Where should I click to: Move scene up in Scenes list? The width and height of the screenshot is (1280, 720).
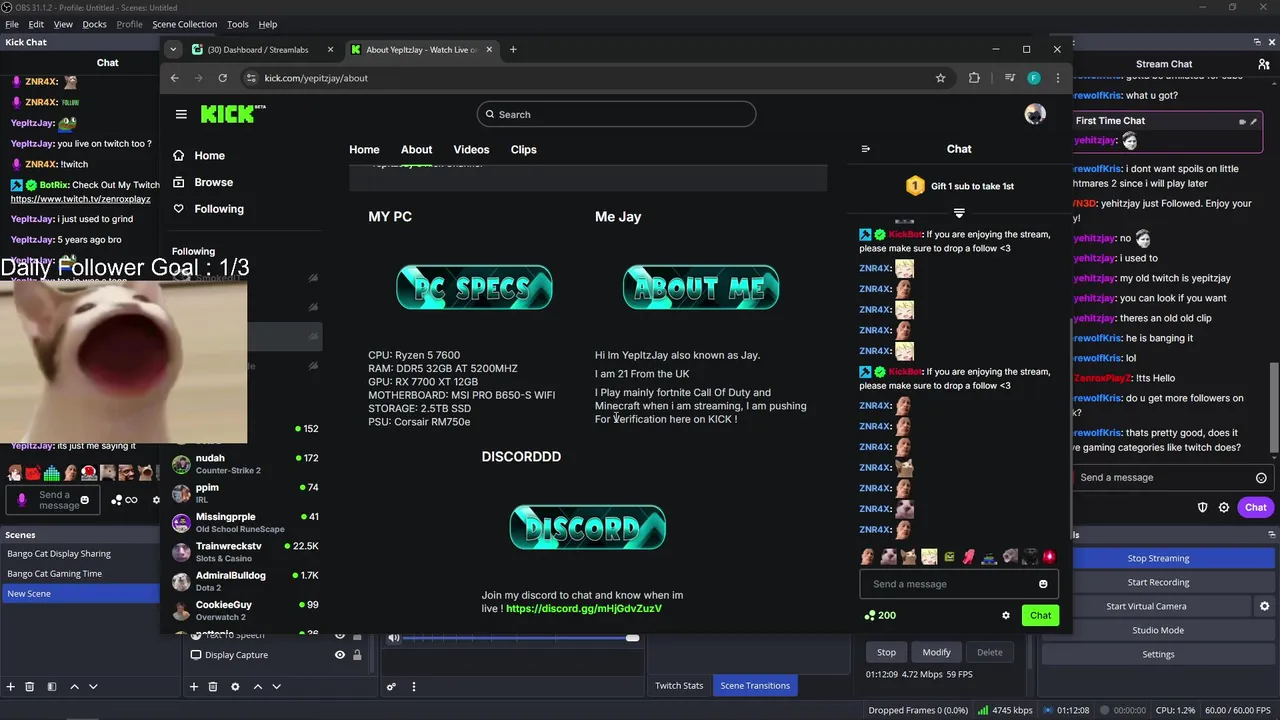[74, 687]
